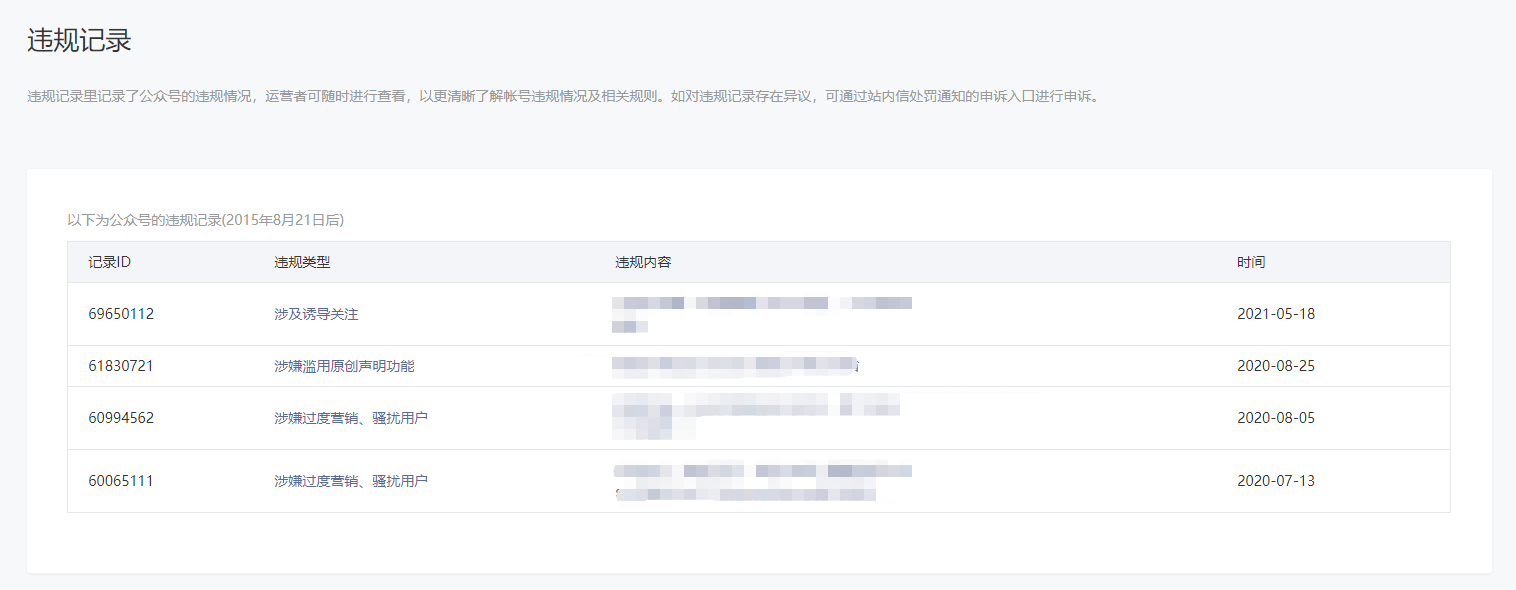
Task: Open blurred violation content of record 69650112
Action: [762, 314]
